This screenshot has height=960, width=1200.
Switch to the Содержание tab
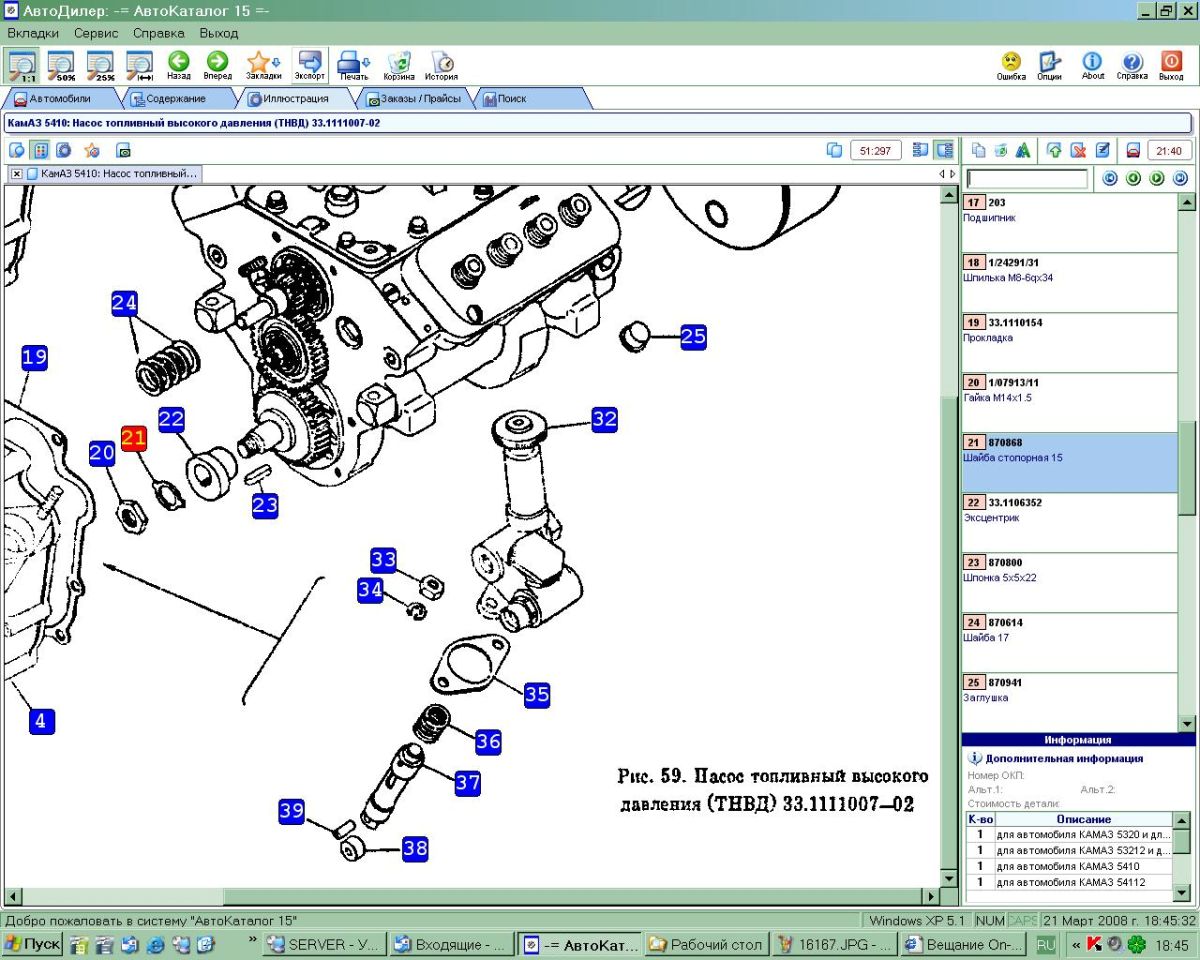[176, 99]
